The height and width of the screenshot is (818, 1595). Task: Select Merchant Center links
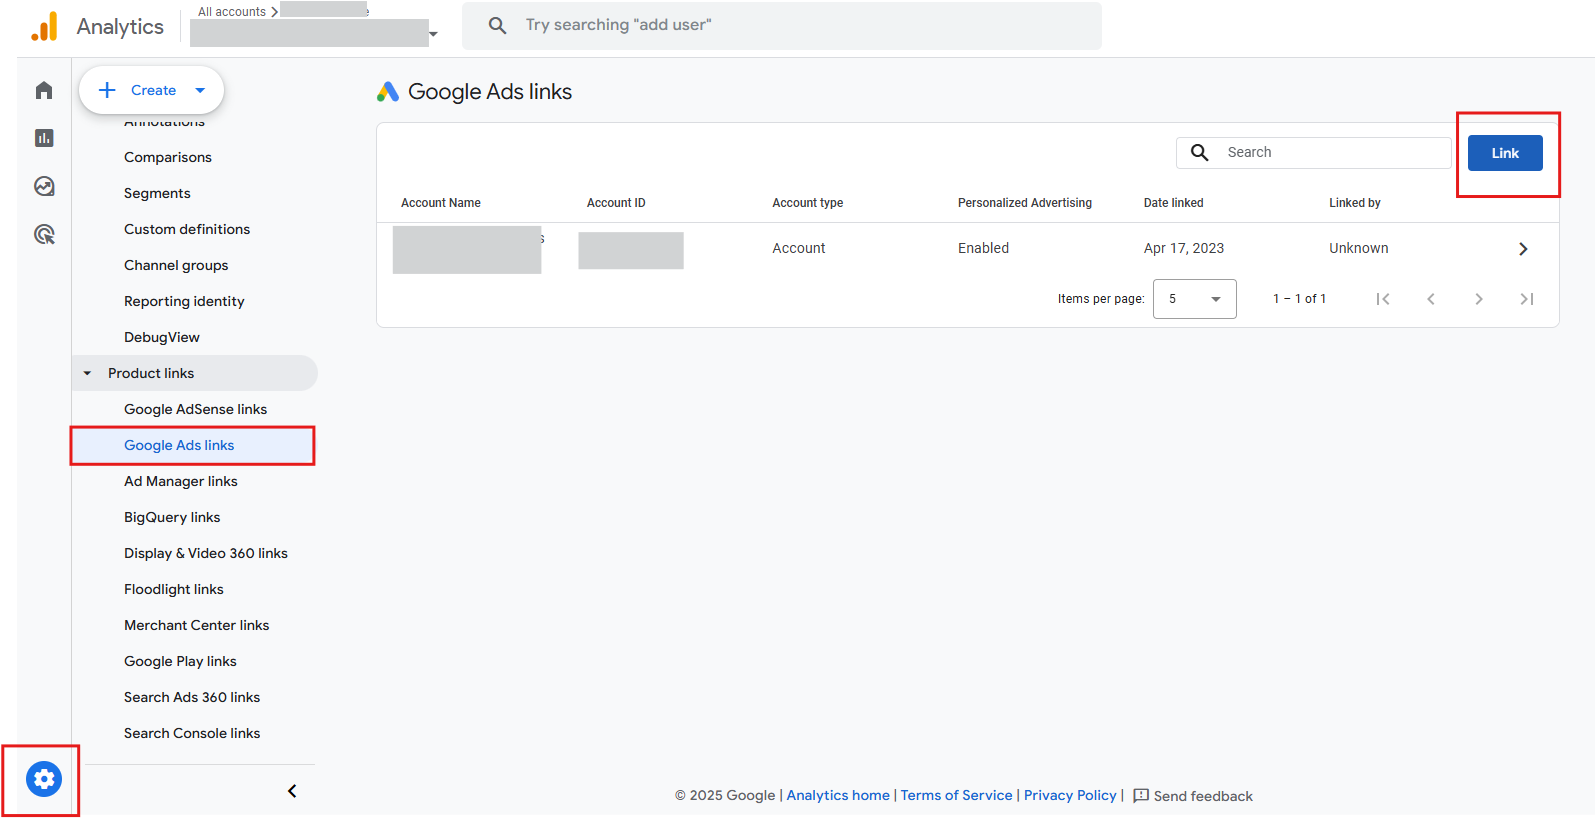pos(197,625)
